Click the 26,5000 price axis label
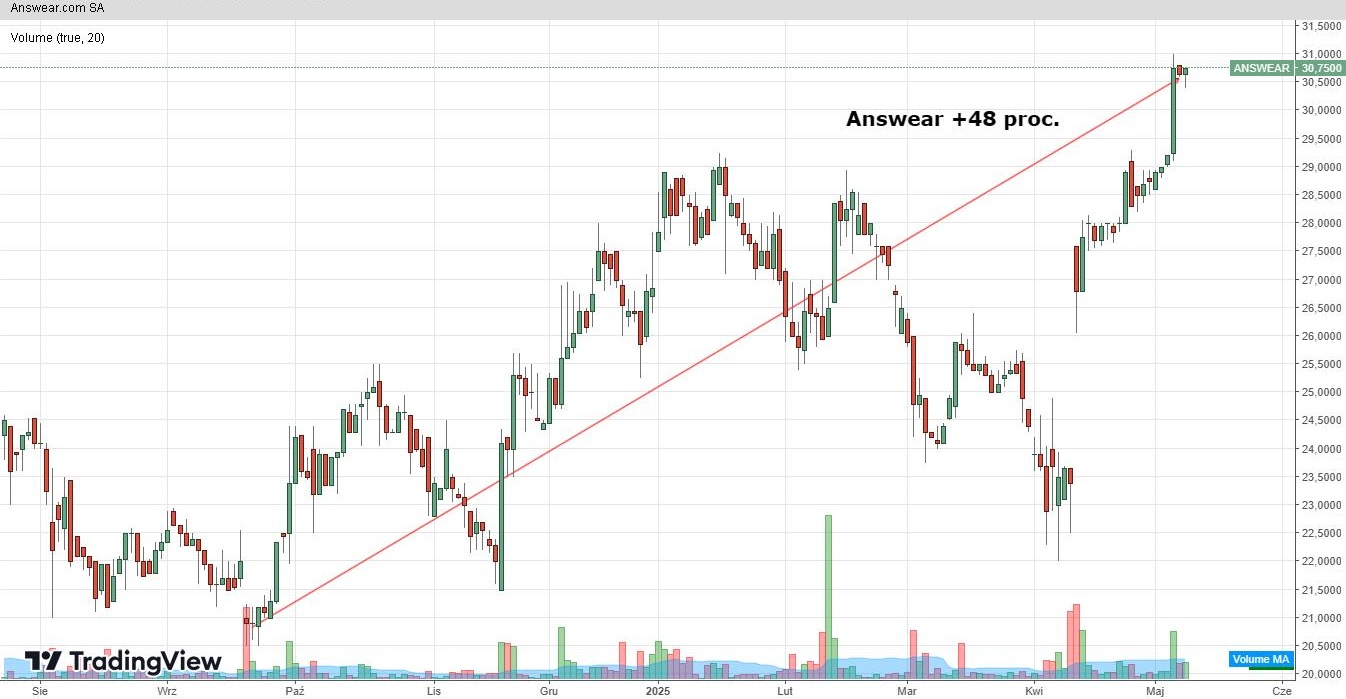Screen dimensions: 1346x699 point(1322,308)
